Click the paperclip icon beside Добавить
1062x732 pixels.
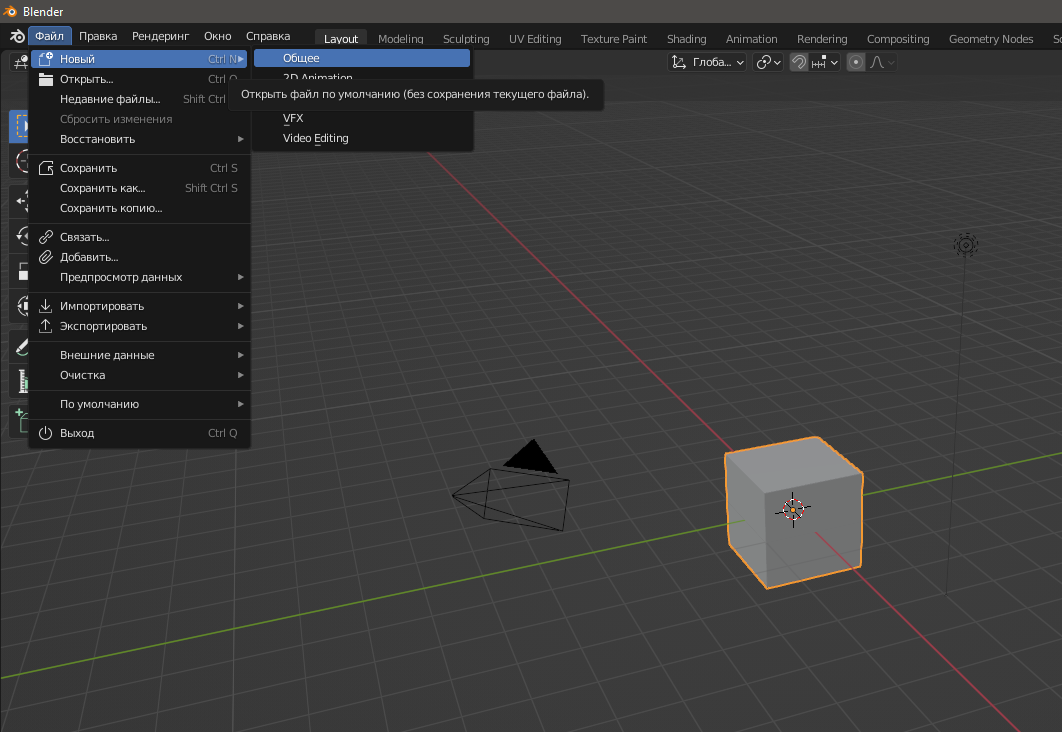click(x=45, y=257)
